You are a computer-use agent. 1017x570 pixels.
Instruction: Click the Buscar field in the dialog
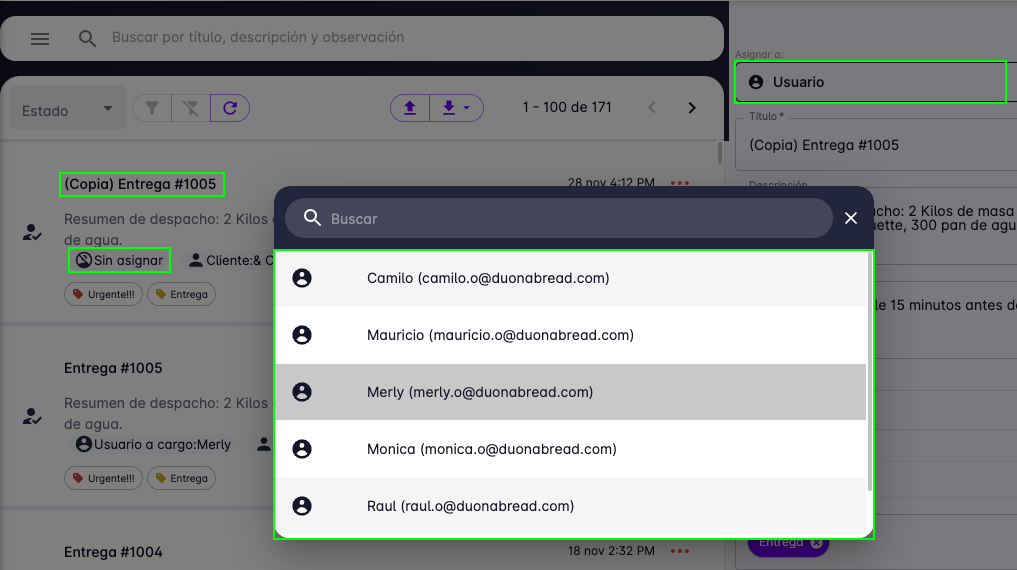(x=570, y=218)
